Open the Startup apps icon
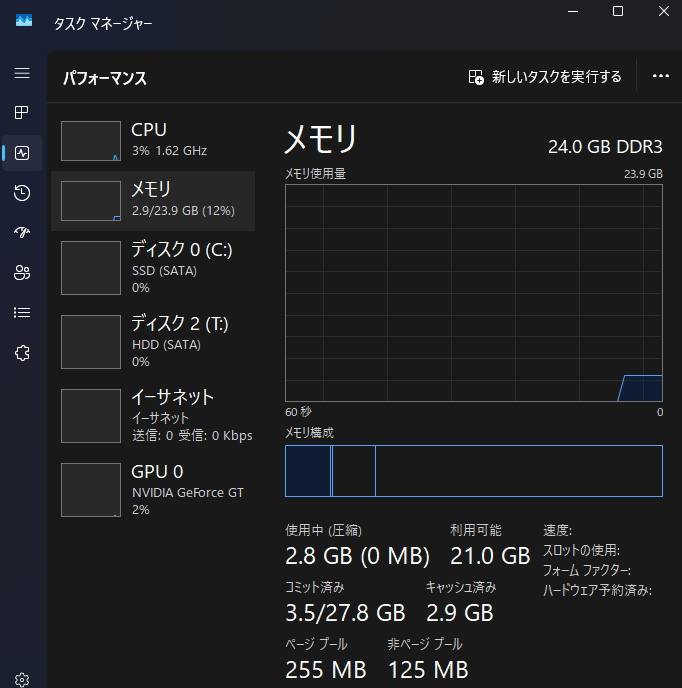The width and height of the screenshot is (682, 688). [22, 233]
